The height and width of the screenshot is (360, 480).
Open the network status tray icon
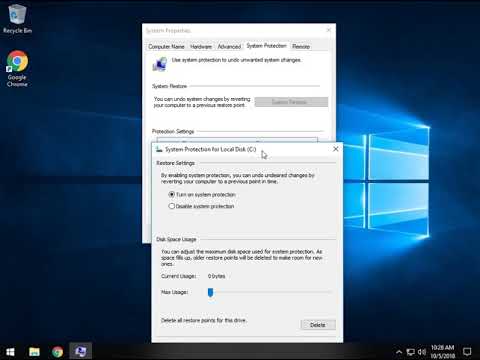(411, 352)
